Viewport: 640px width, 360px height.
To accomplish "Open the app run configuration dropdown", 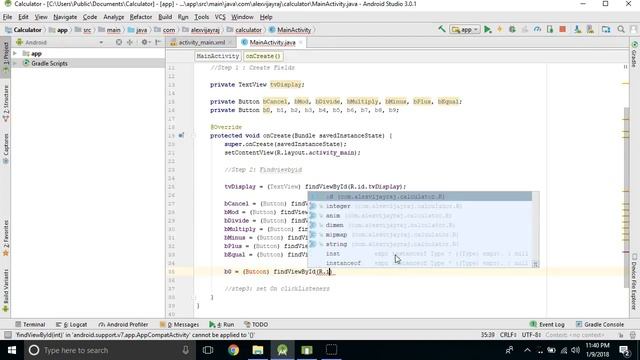I will tap(465, 29).
